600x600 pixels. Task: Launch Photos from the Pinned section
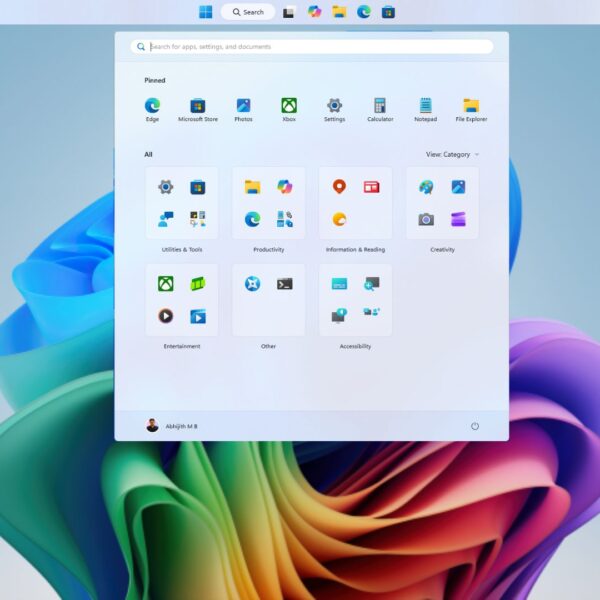pos(243,109)
